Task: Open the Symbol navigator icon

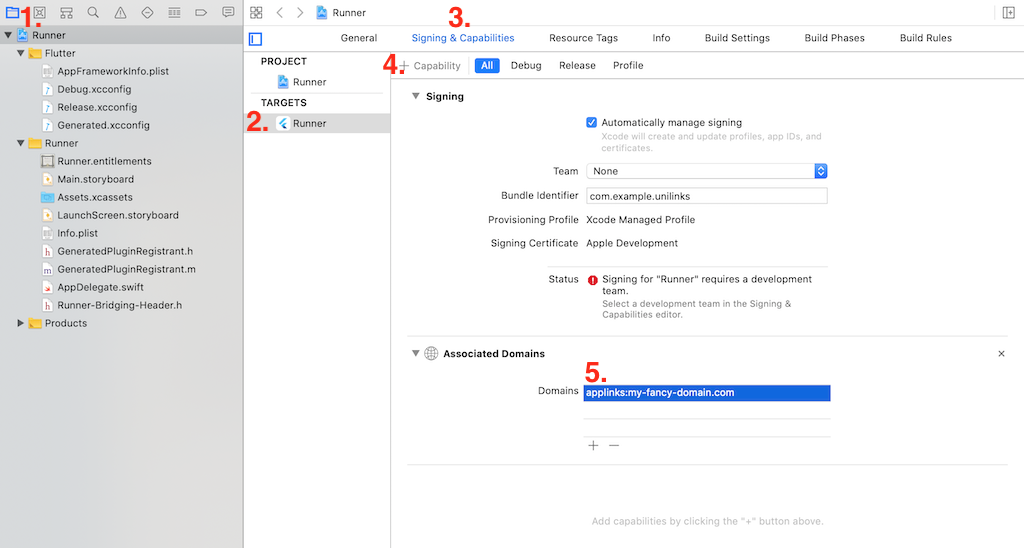Action: pyautogui.click(x=66, y=12)
